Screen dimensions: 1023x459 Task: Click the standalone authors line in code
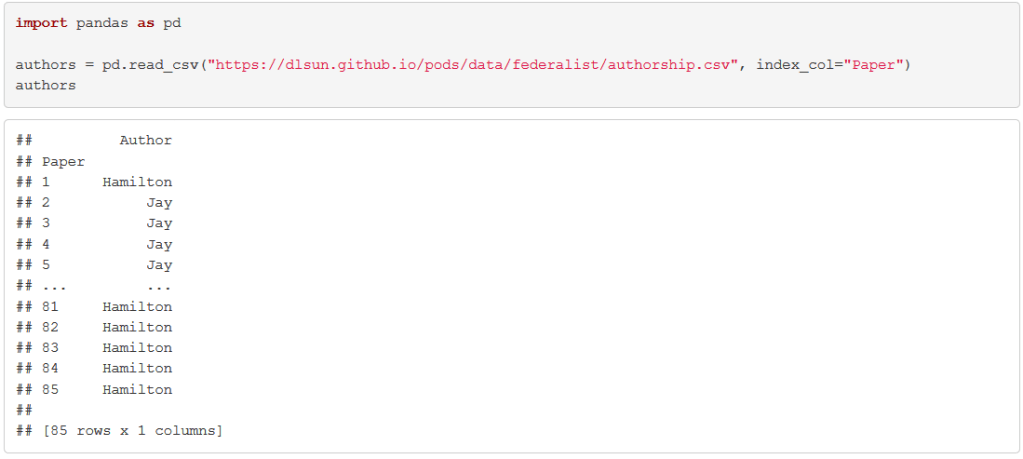(x=45, y=86)
